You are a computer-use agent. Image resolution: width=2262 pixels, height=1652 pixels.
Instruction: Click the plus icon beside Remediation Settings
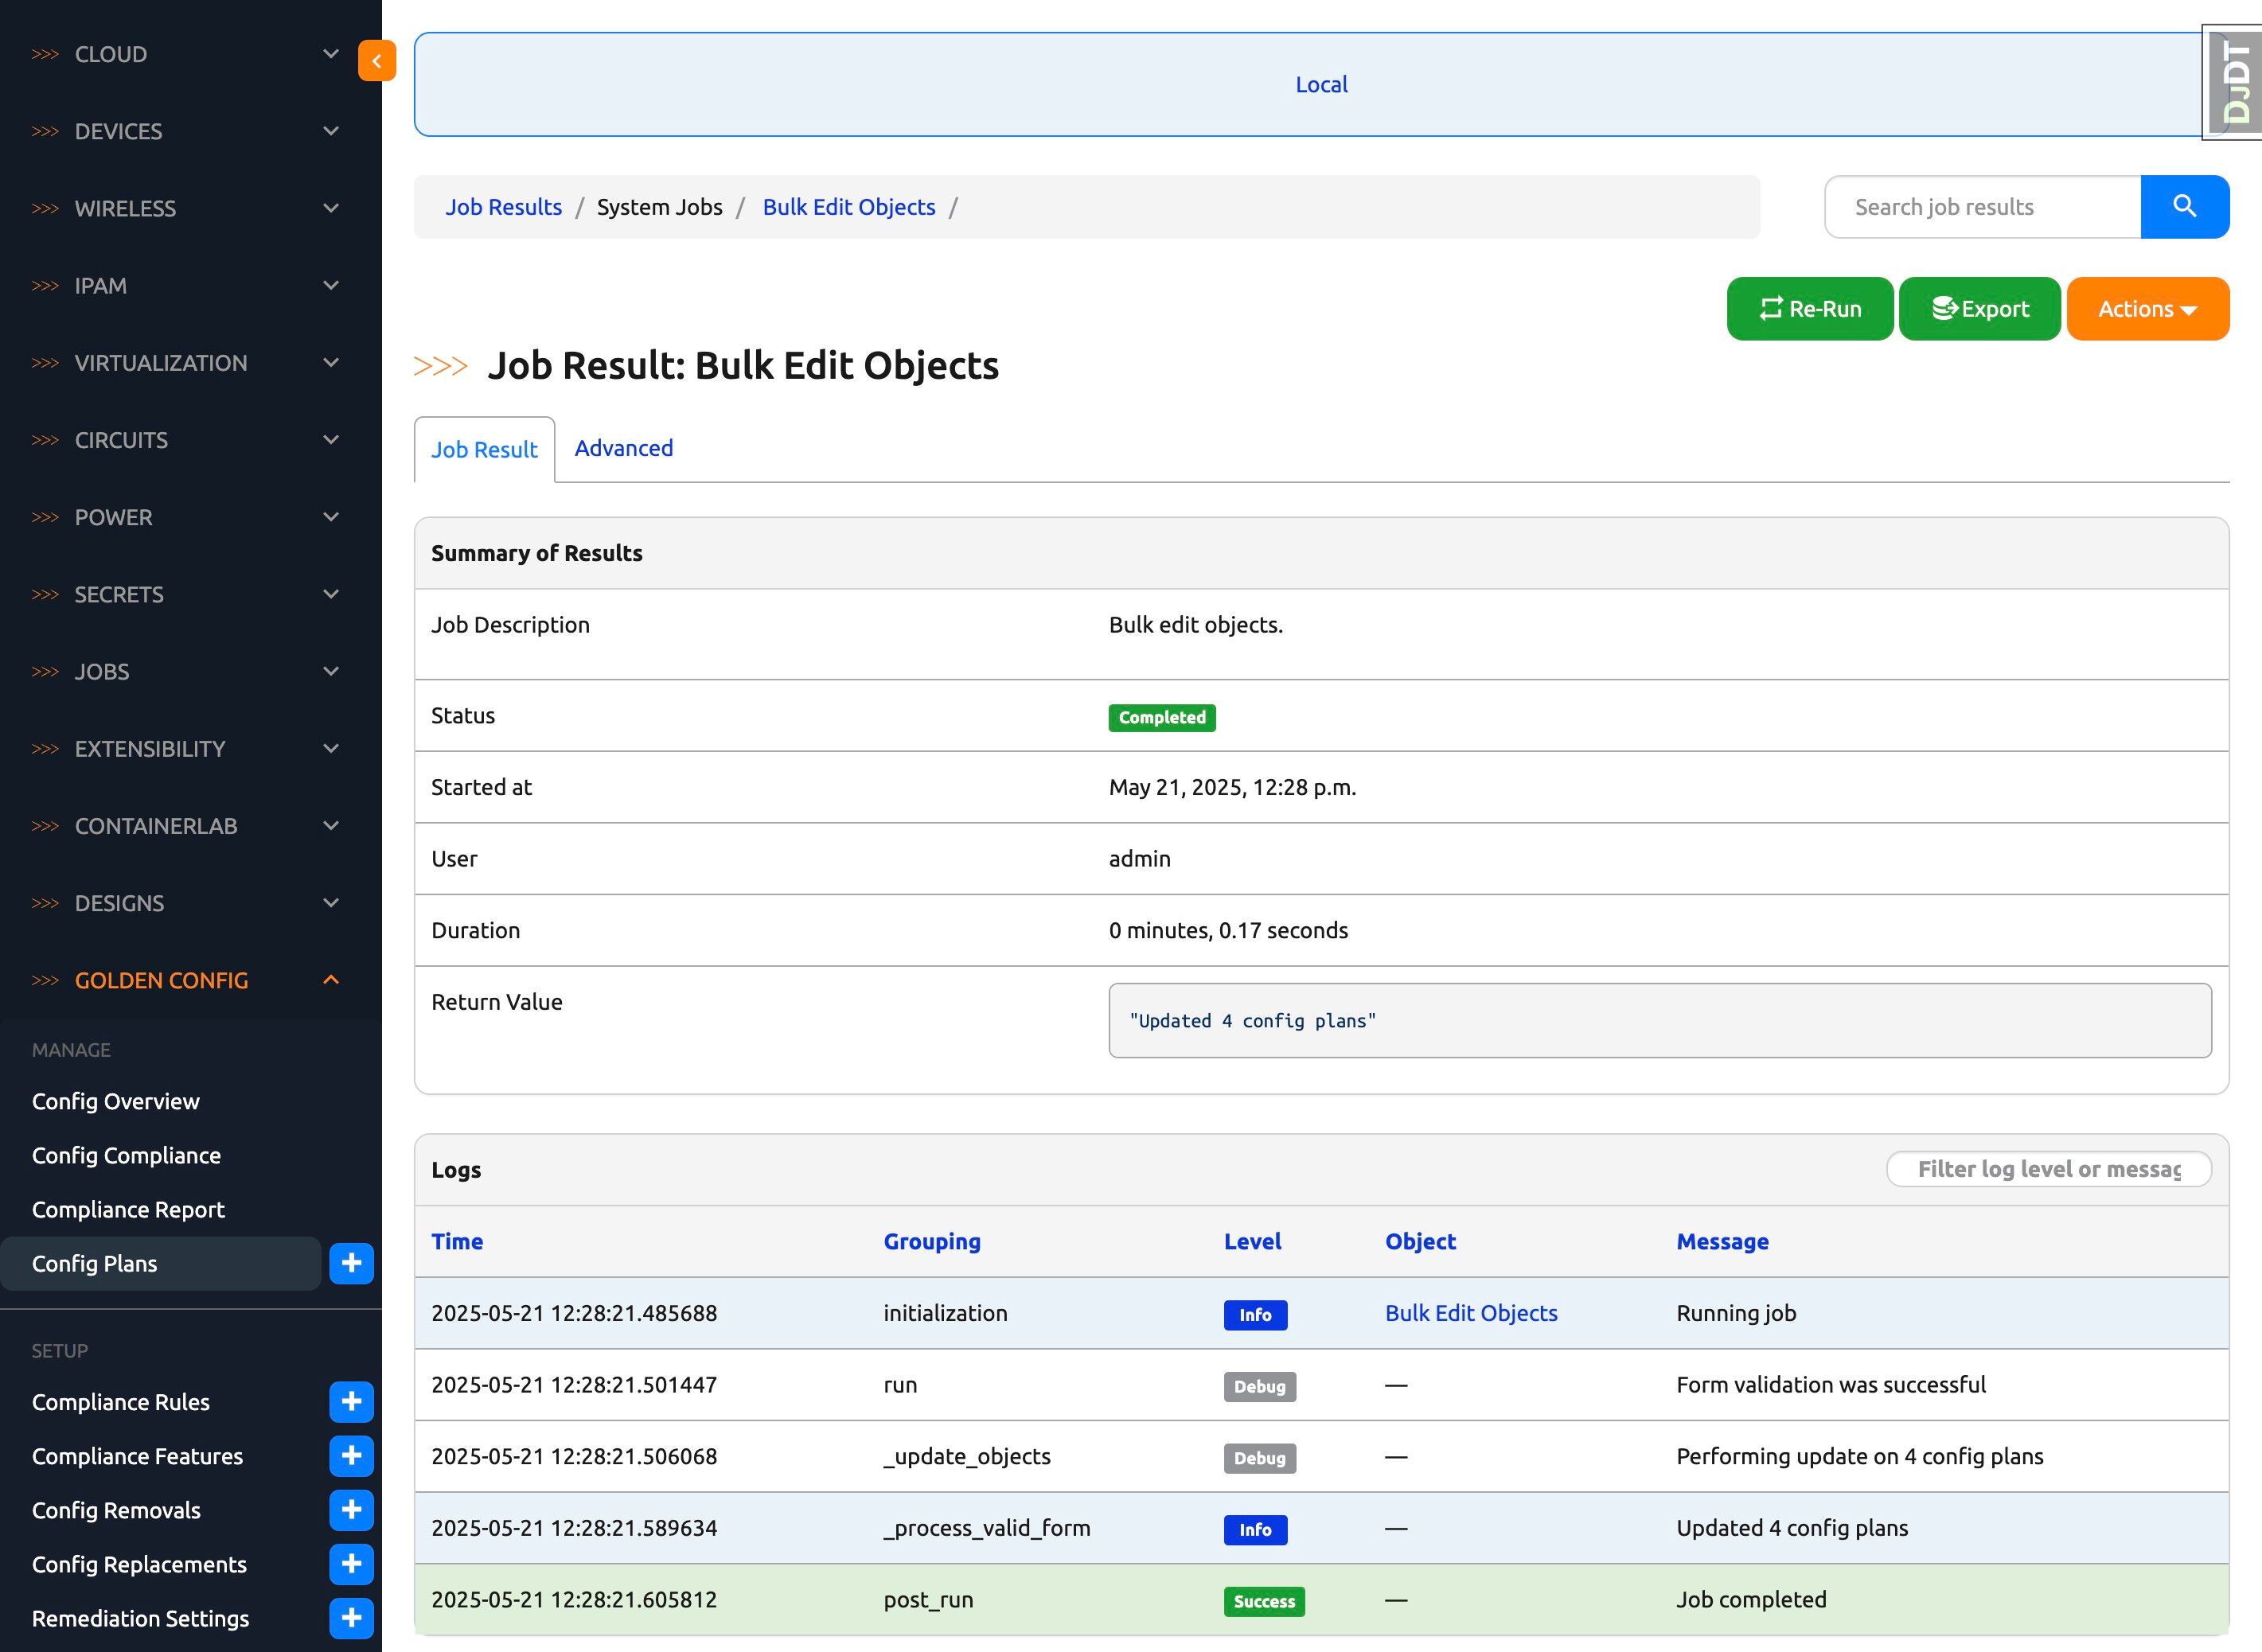tap(351, 1617)
